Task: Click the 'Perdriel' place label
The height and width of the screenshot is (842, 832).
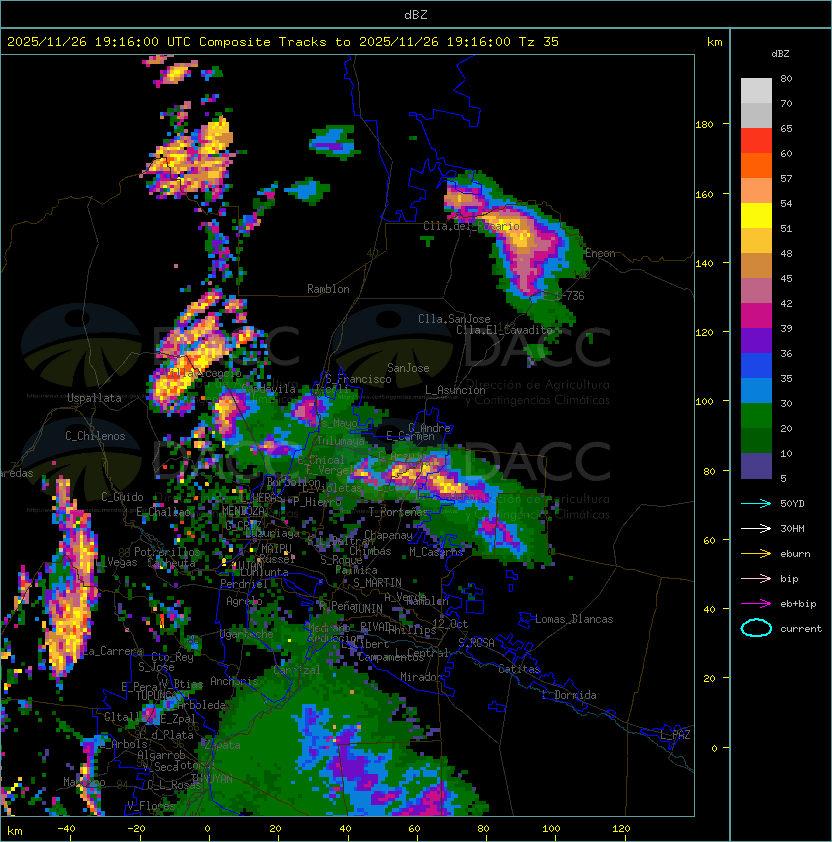Action: click(244, 583)
